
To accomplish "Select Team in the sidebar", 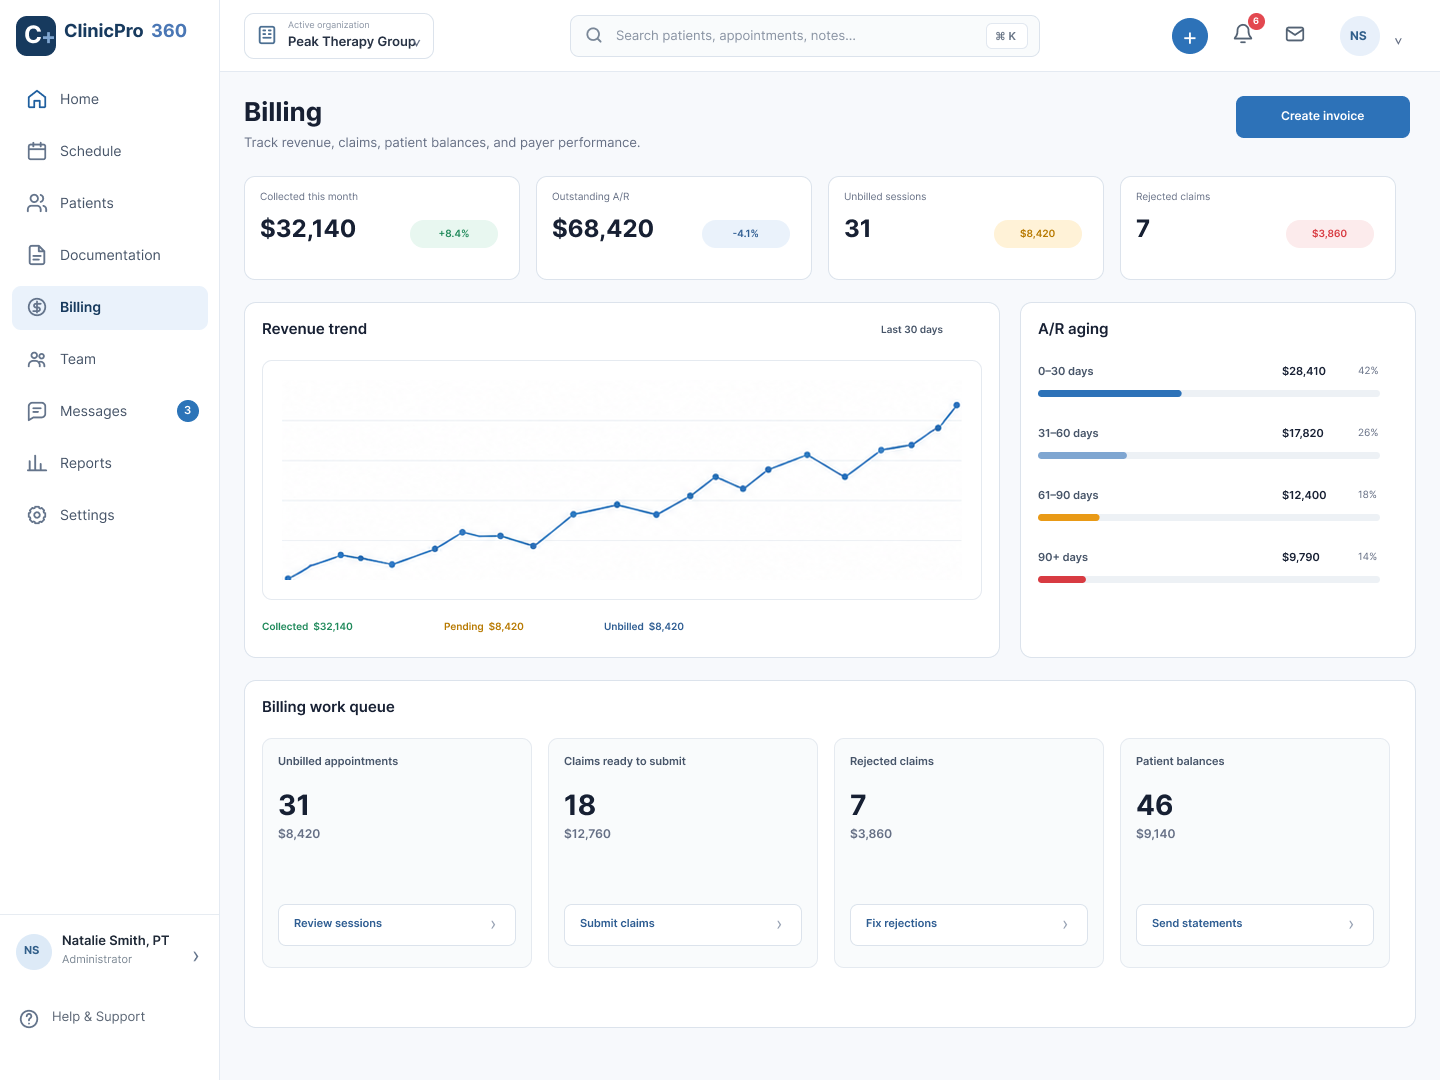I will [110, 359].
